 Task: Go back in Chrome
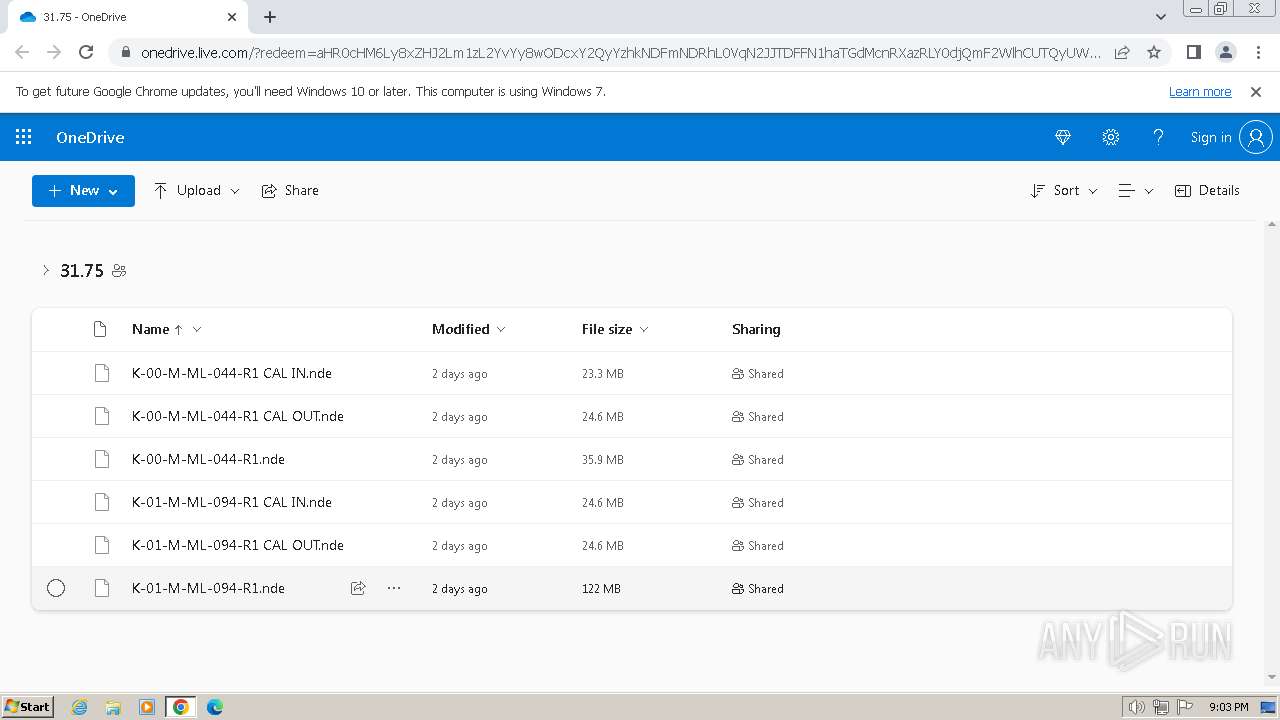pyautogui.click(x=22, y=52)
